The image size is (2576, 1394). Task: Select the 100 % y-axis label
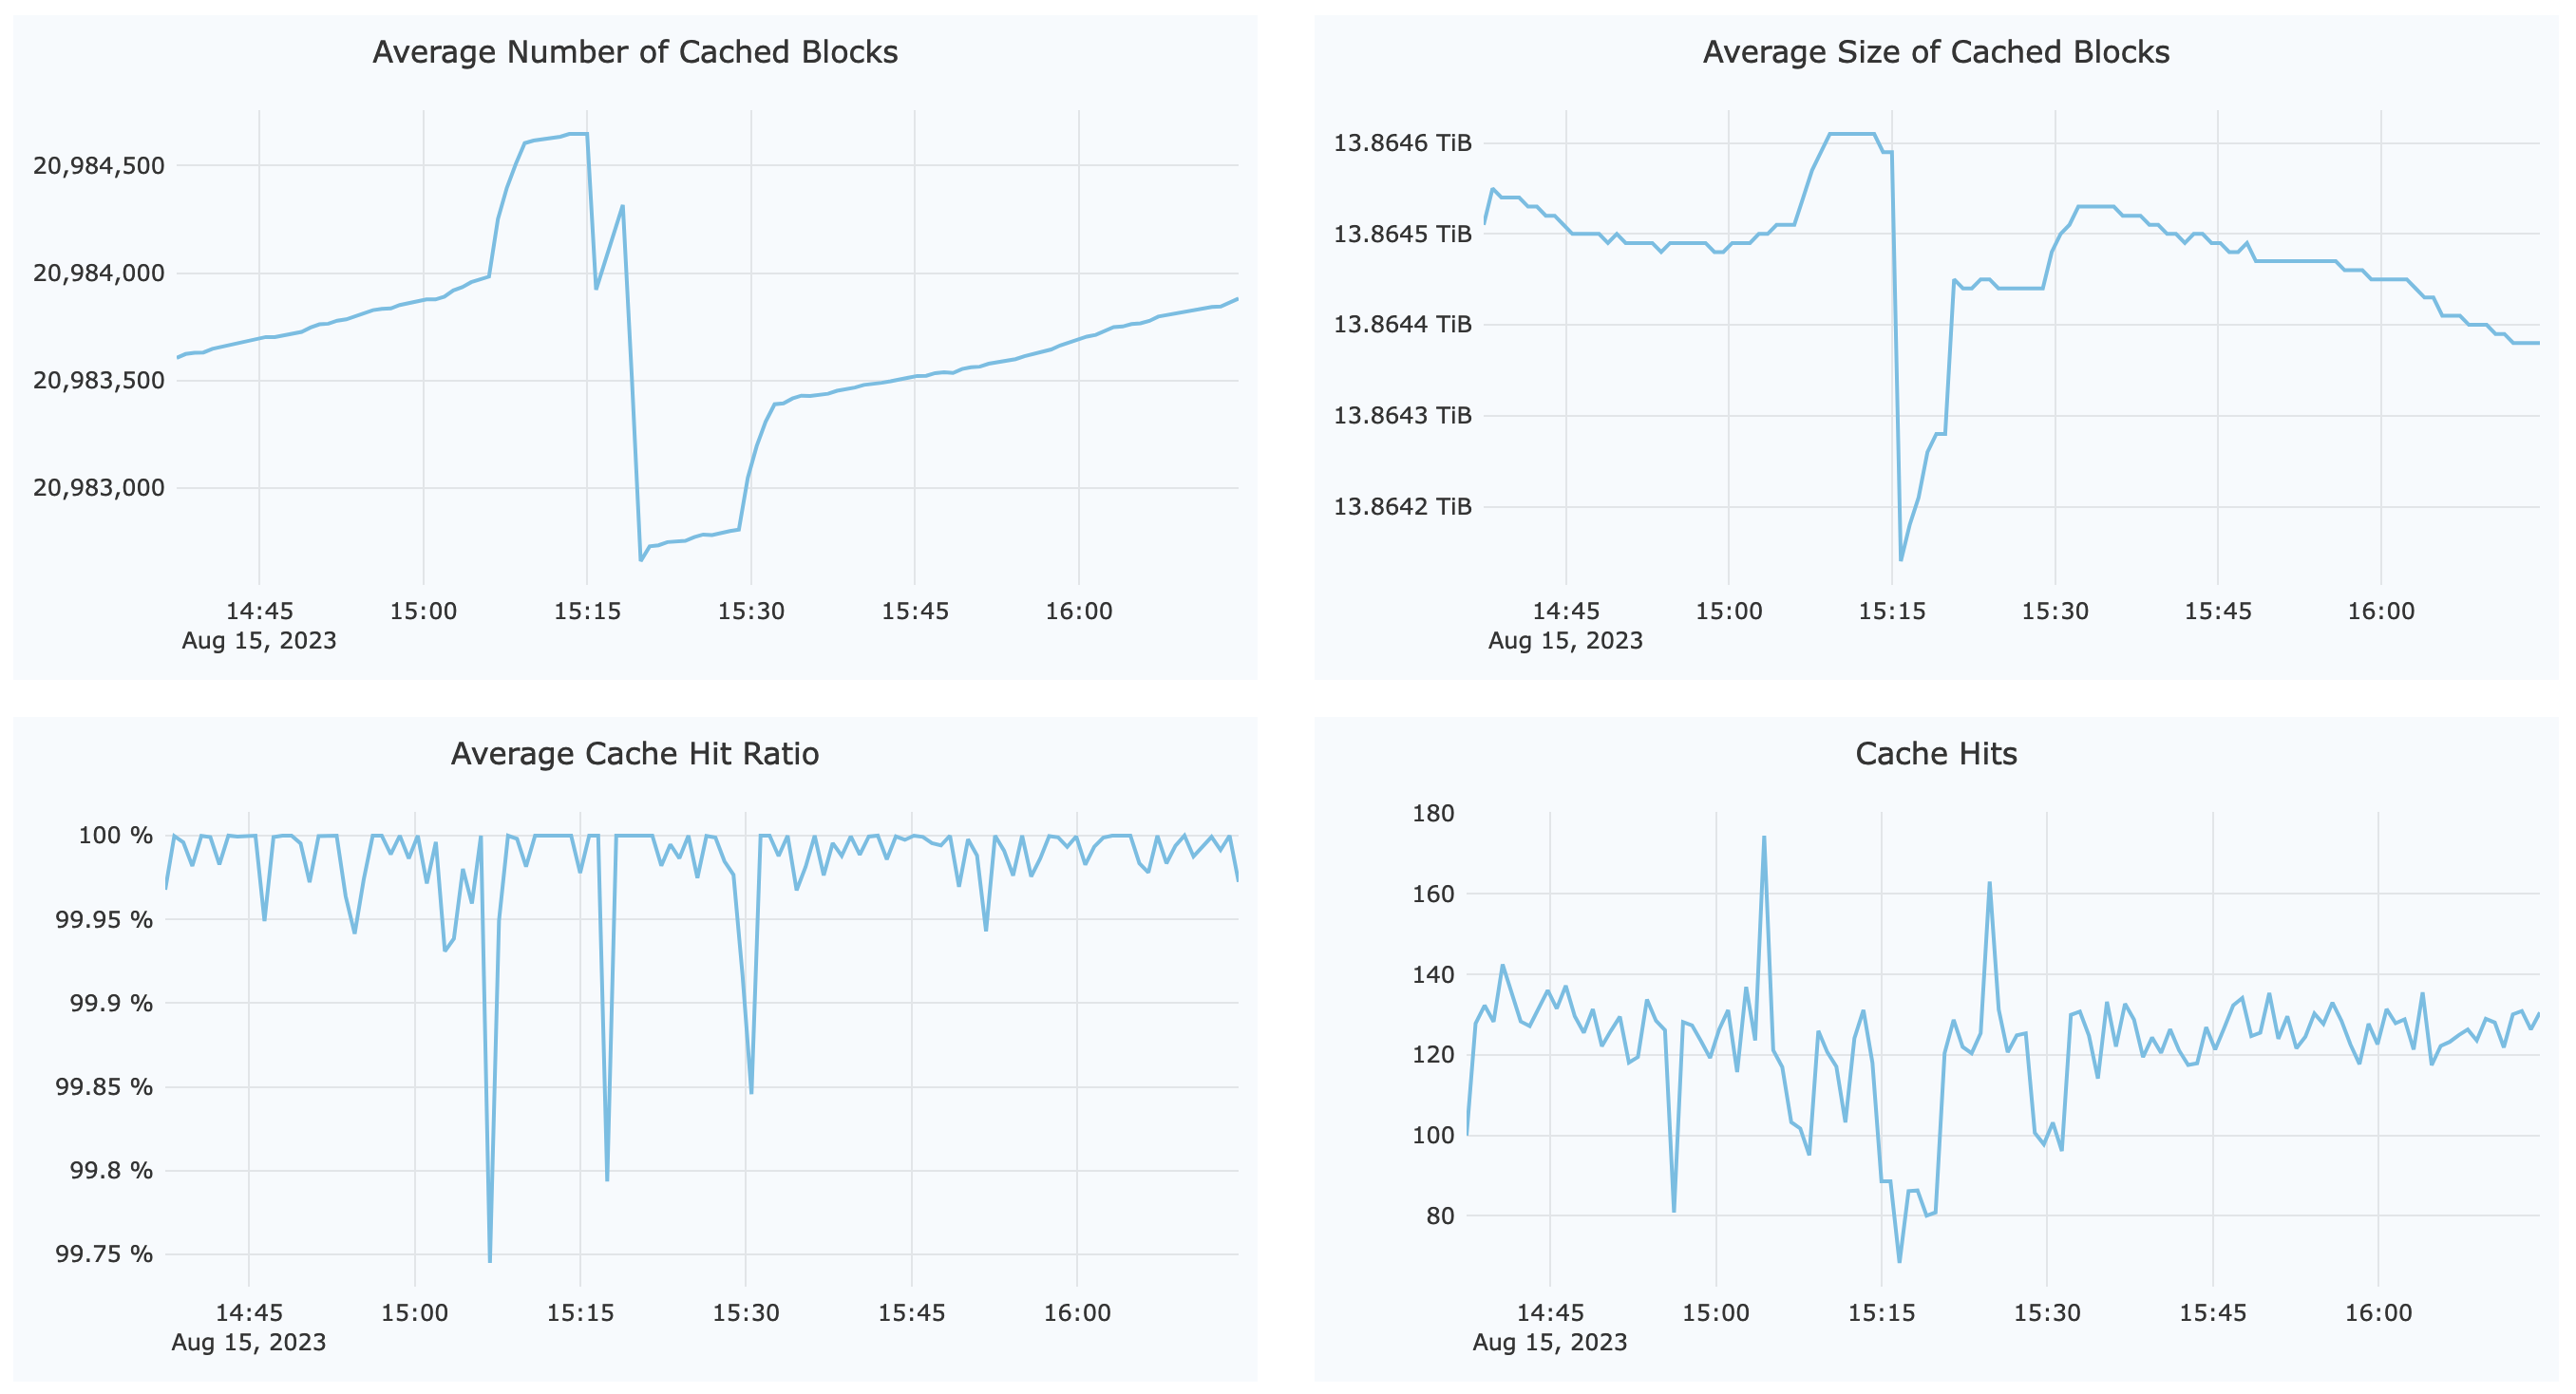coord(116,835)
